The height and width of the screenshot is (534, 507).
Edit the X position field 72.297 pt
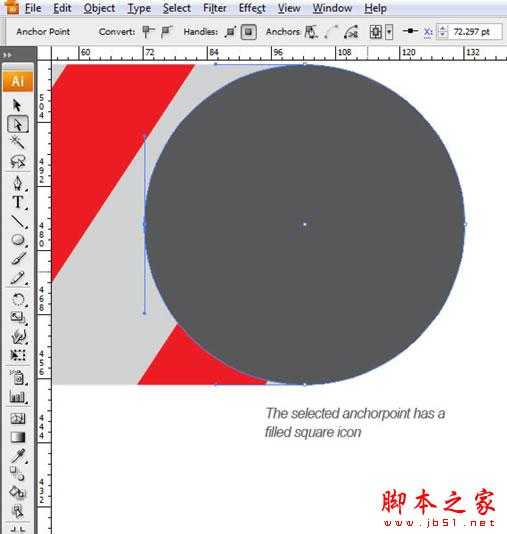475,32
